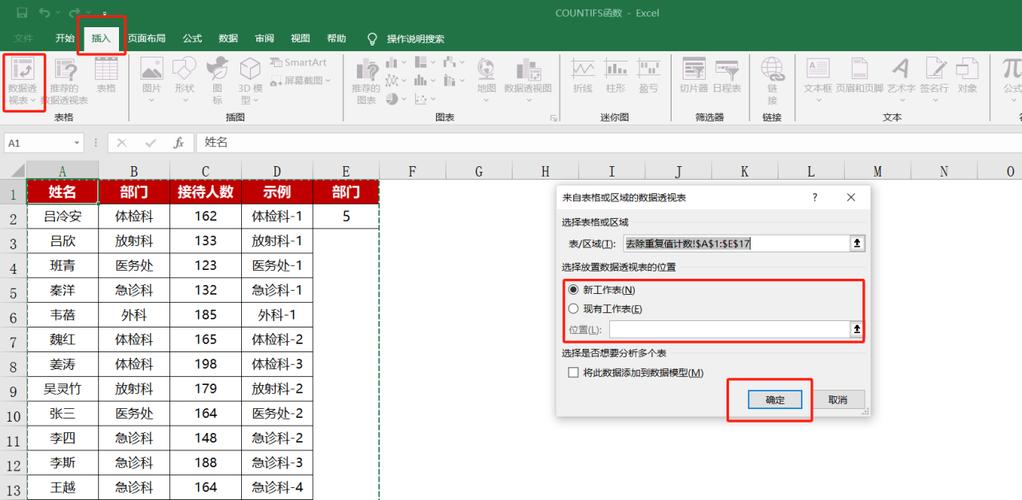The width and height of the screenshot is (1022, 500).
Task: Select row header 5
Action: click(13, 291)
